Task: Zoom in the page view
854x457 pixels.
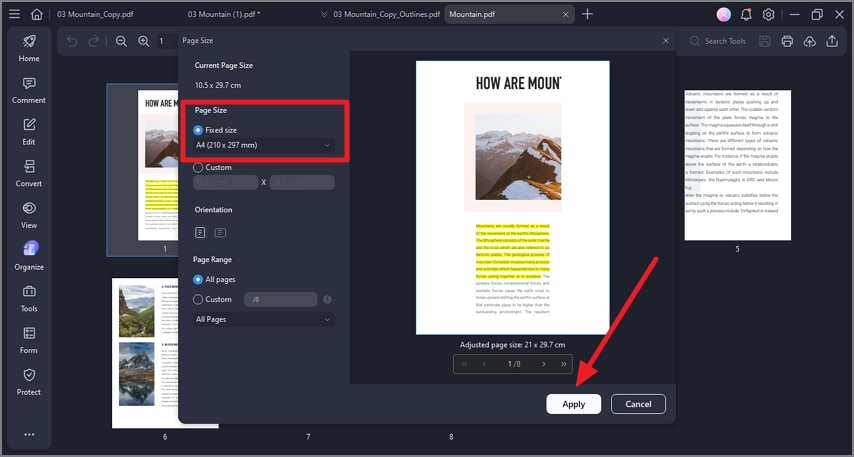Action: (x=143, y=41)
